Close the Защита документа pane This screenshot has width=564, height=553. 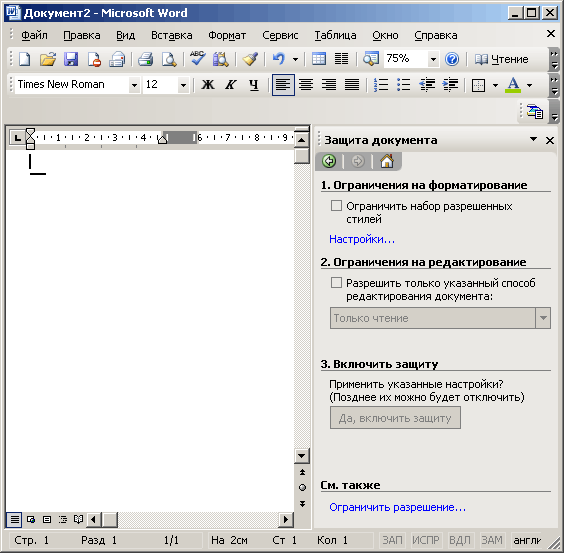[x=550, y=140]
